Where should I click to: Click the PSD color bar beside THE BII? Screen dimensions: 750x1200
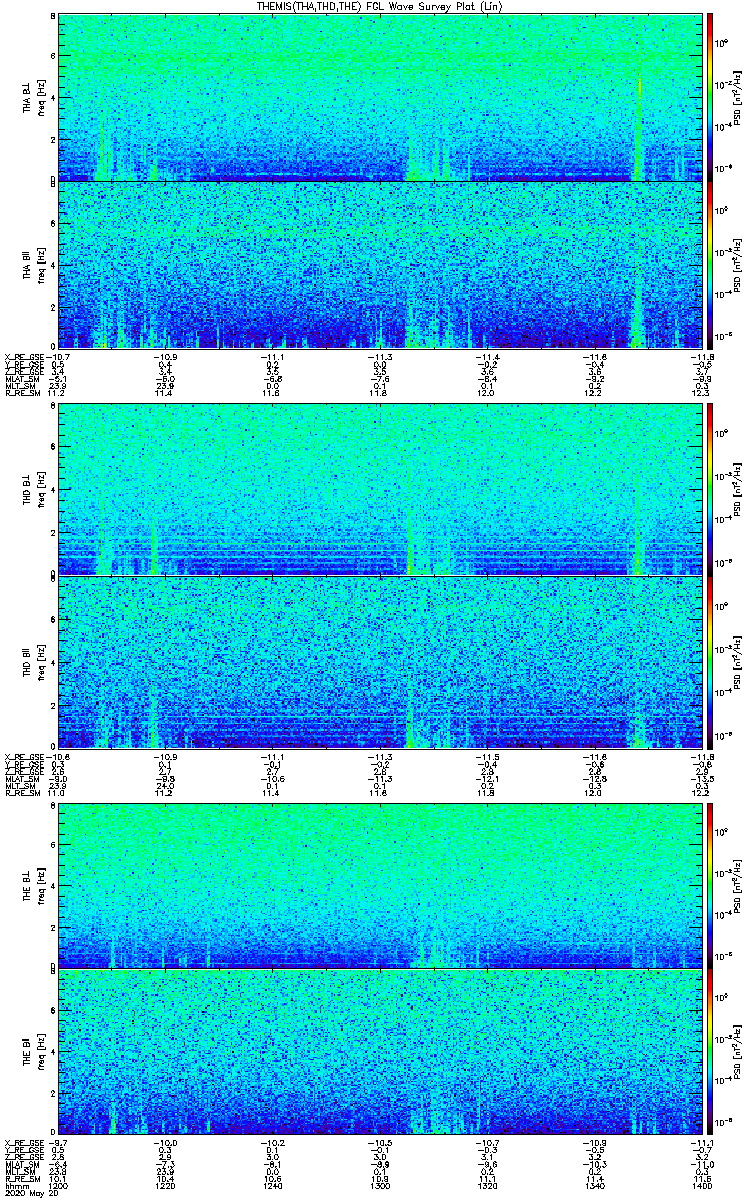tap(710, 1052)
